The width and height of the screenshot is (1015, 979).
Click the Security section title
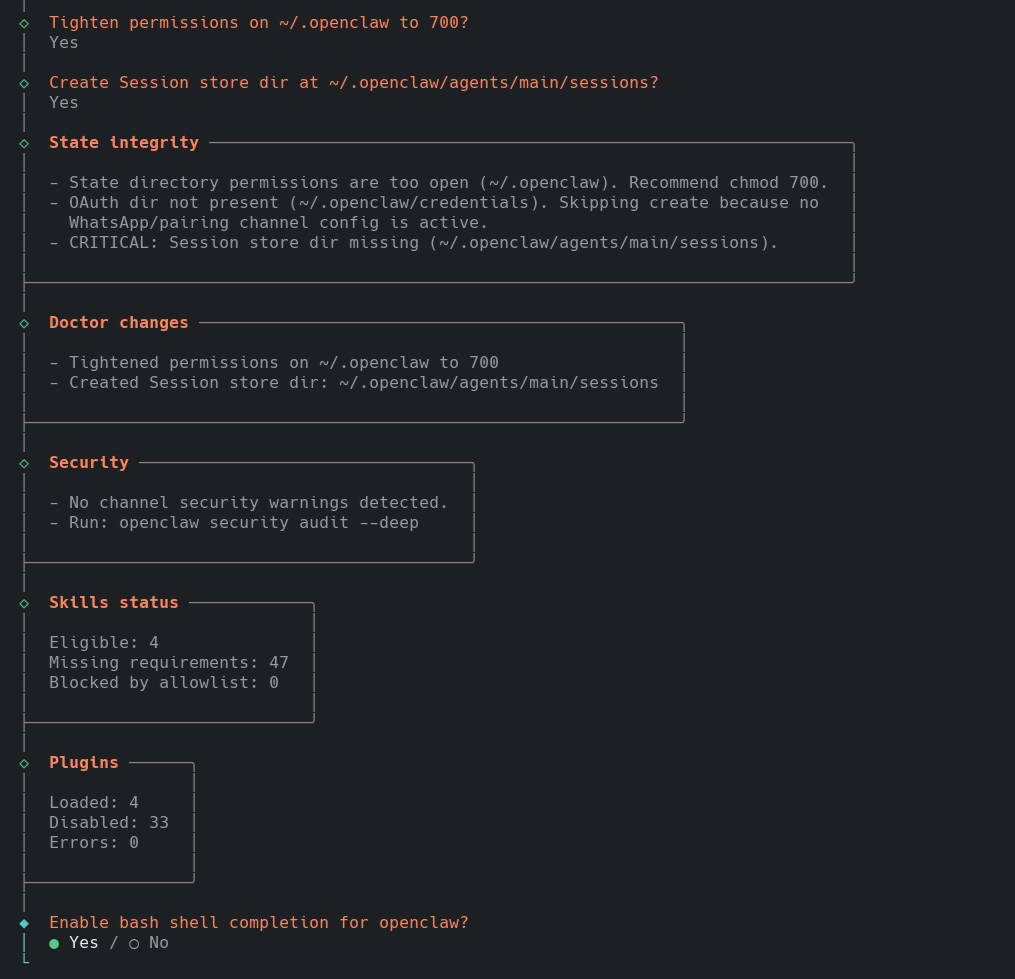click(x=89, y=463)
